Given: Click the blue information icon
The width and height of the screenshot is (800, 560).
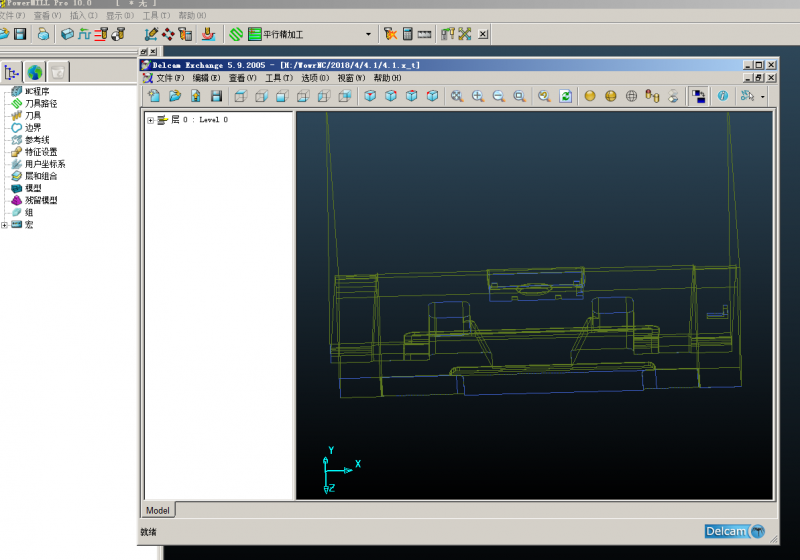Looking at the screenshot, I should [x=723, y=96].
